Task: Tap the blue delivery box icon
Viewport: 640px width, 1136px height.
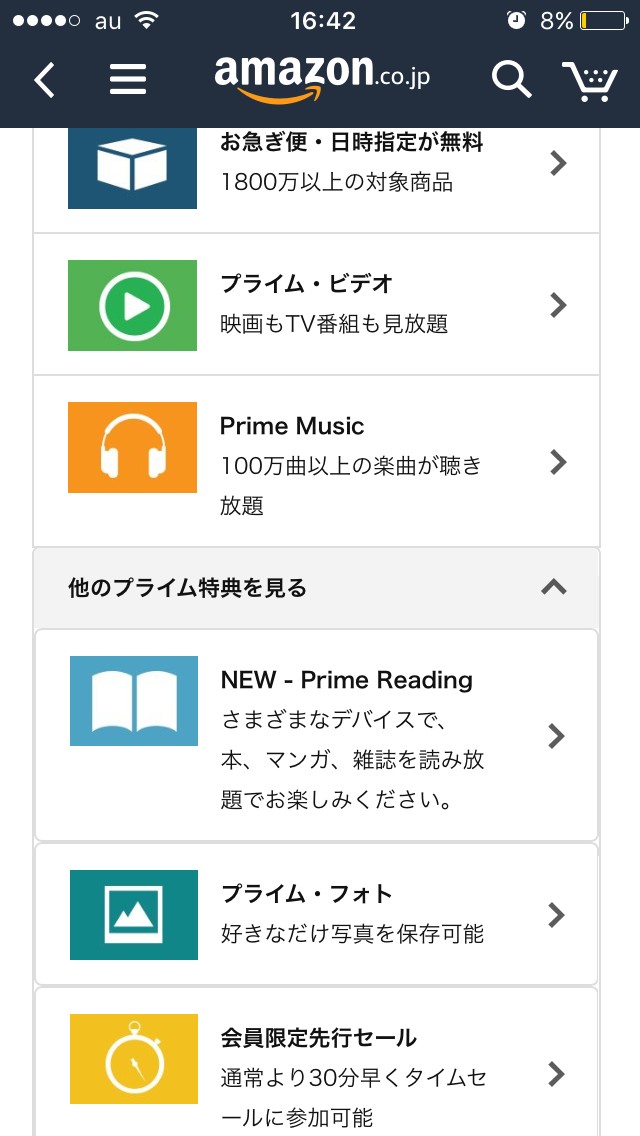Action: click(x=132, y=165)
